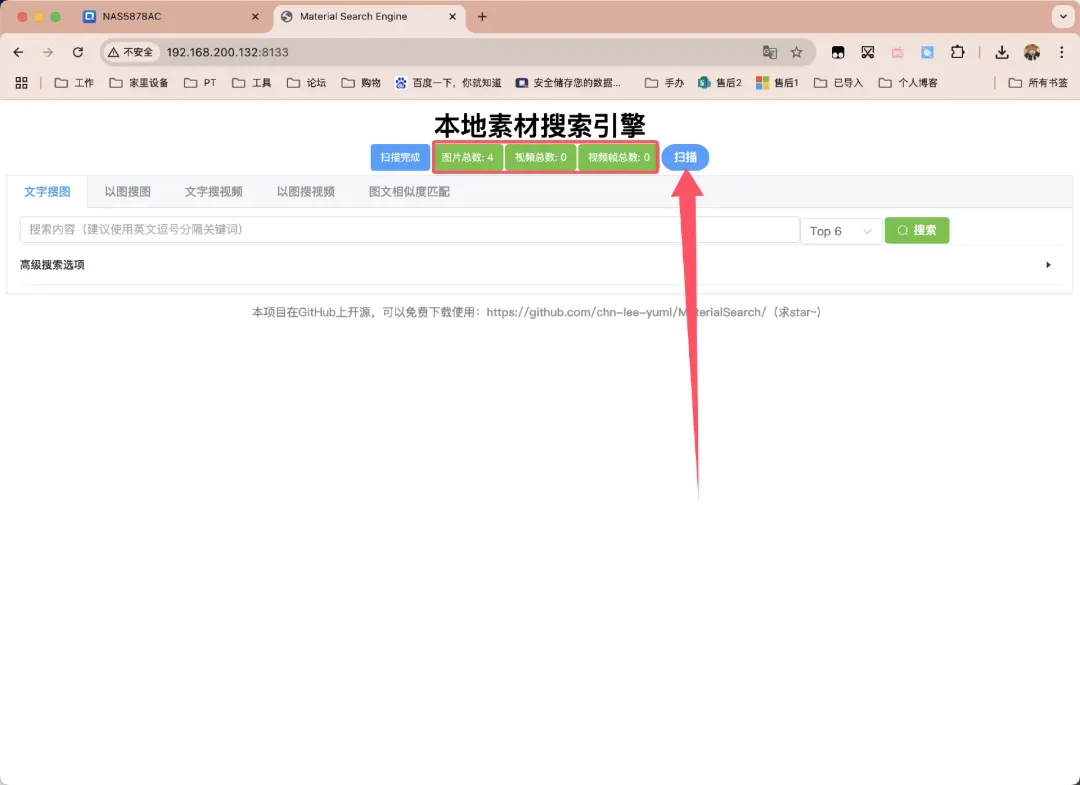Click the browser reload icon
The height and width of the screenshot is (785, 1080).
[x=78, y=52]
